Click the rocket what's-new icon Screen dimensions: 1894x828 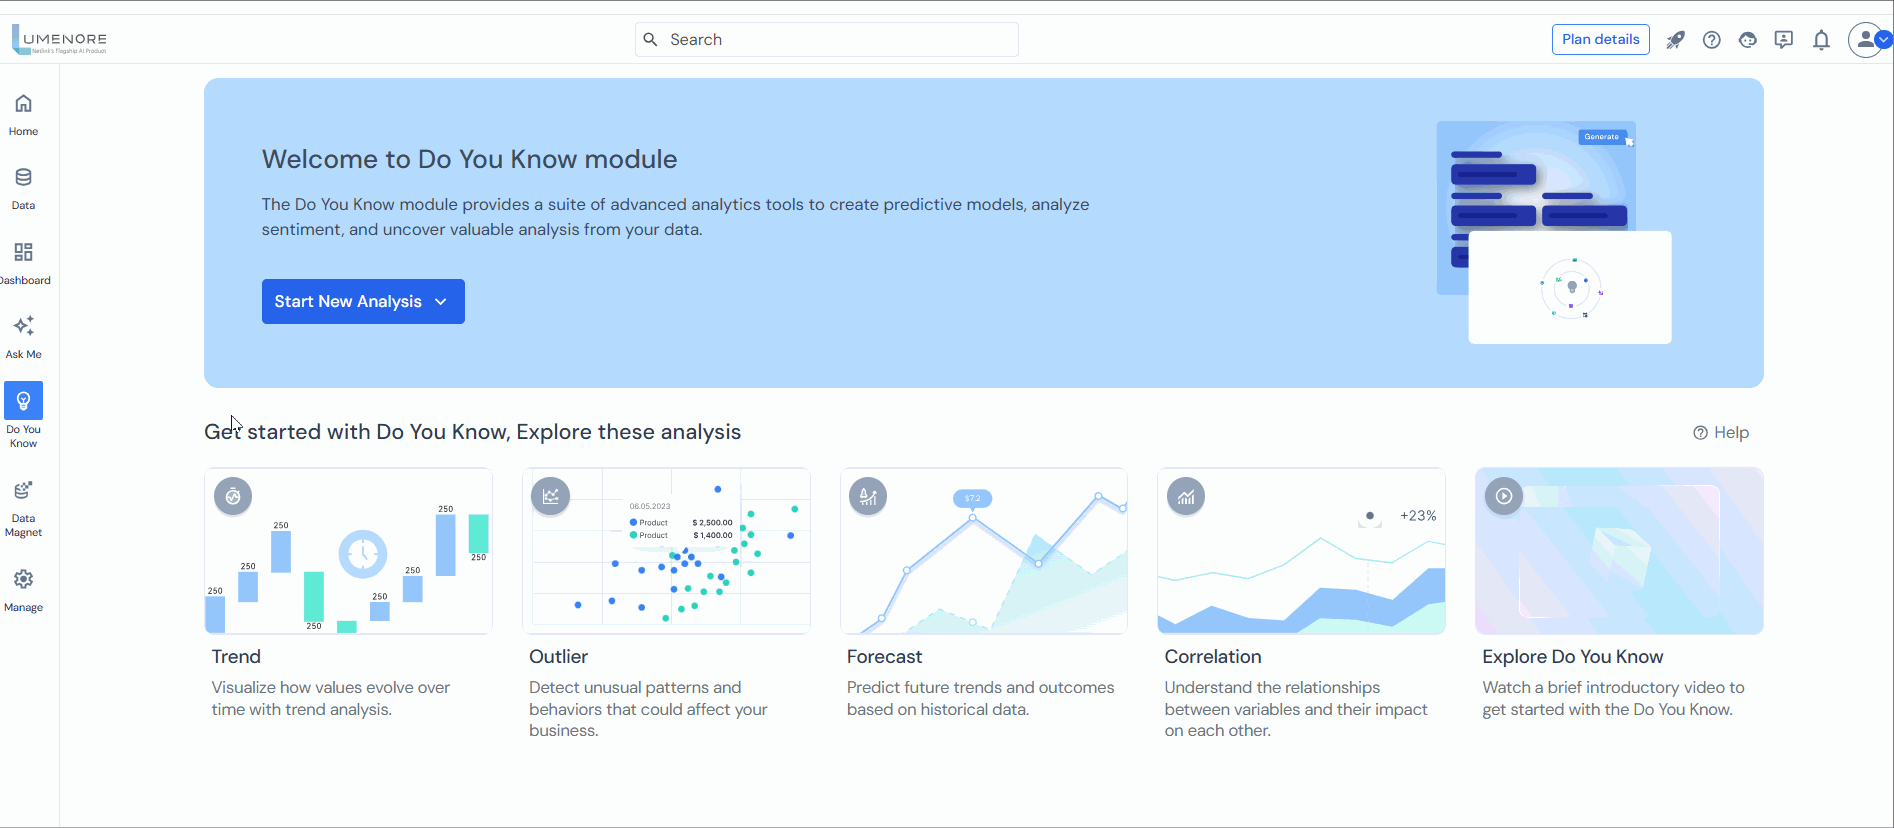tap(1676, 39)
